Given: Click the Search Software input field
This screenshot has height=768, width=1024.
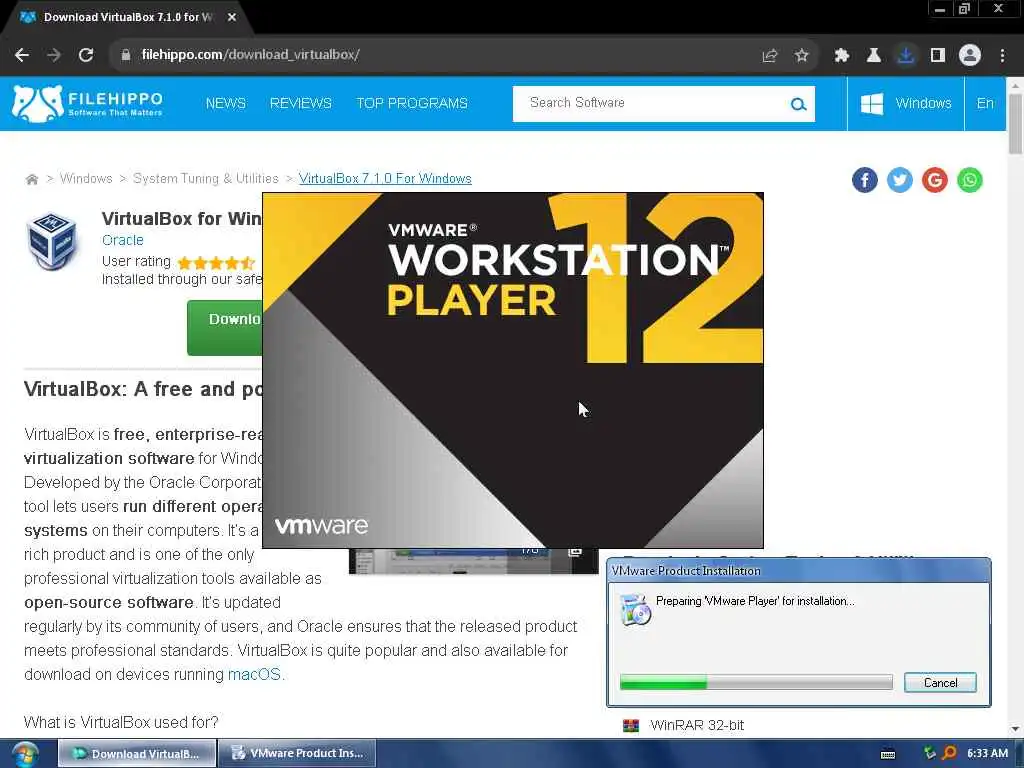Looking at the screenshot, I should tap(653, 103).
